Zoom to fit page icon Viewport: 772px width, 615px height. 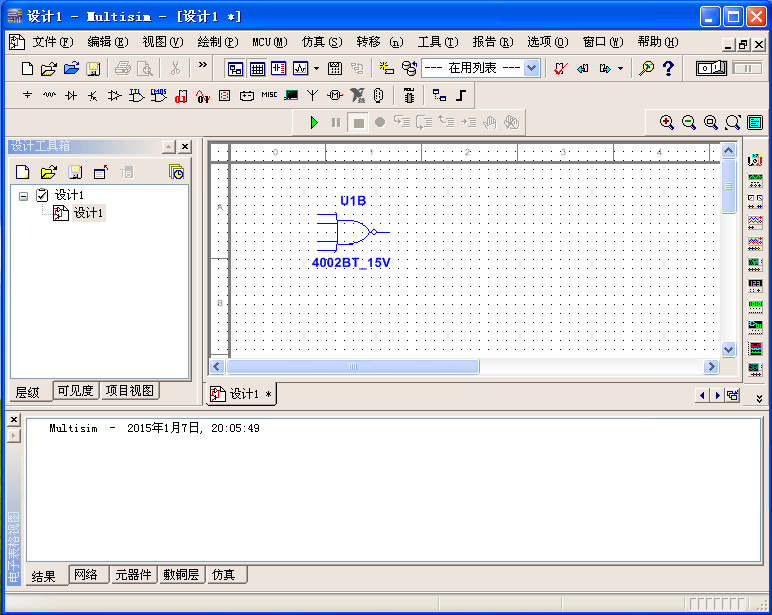click(x=733, y=122)
